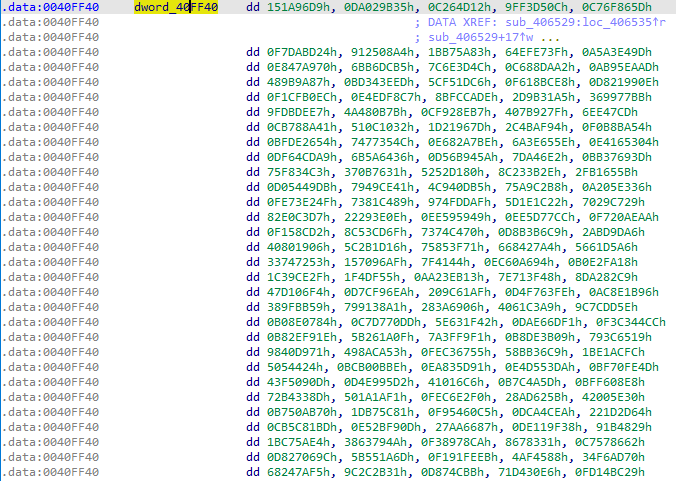Select value 498ACA53h
This screenshot has width=676, height=481.
click(x=376, y=352)
